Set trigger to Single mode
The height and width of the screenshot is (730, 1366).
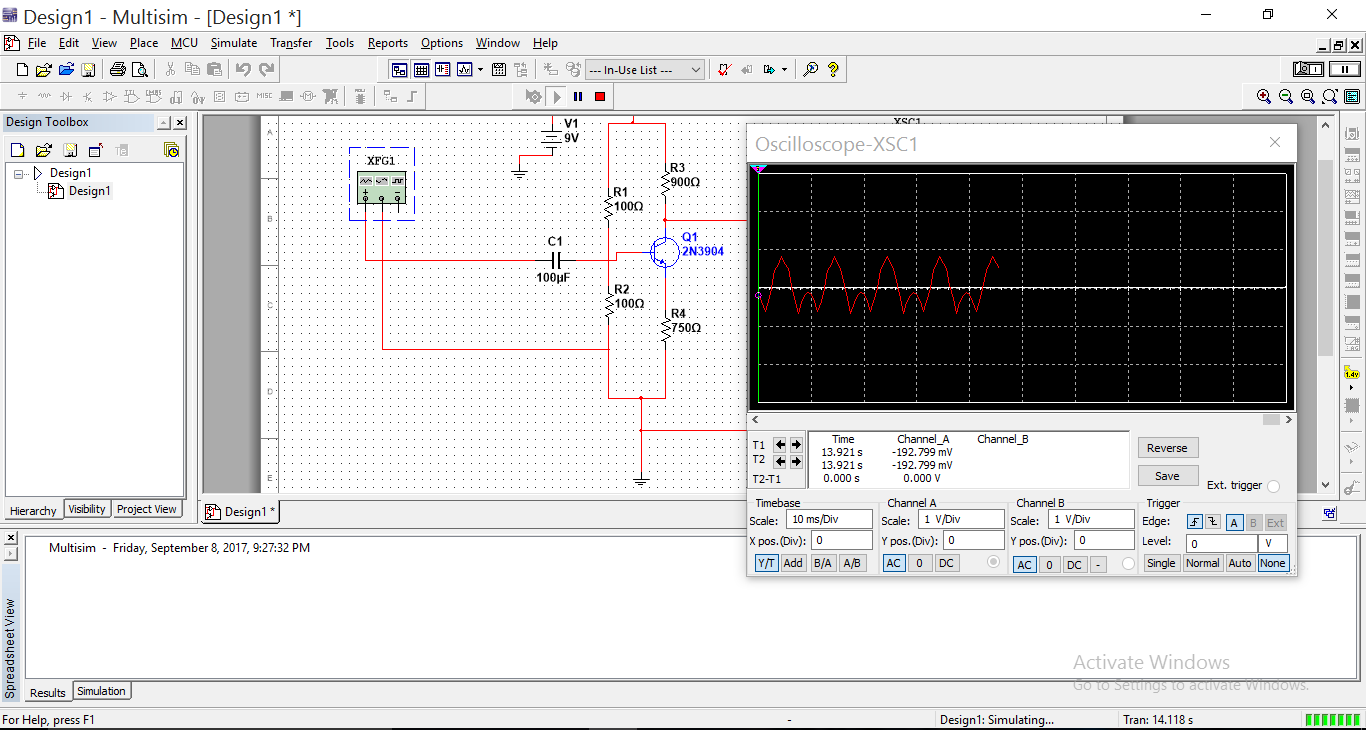point(1161,563)
